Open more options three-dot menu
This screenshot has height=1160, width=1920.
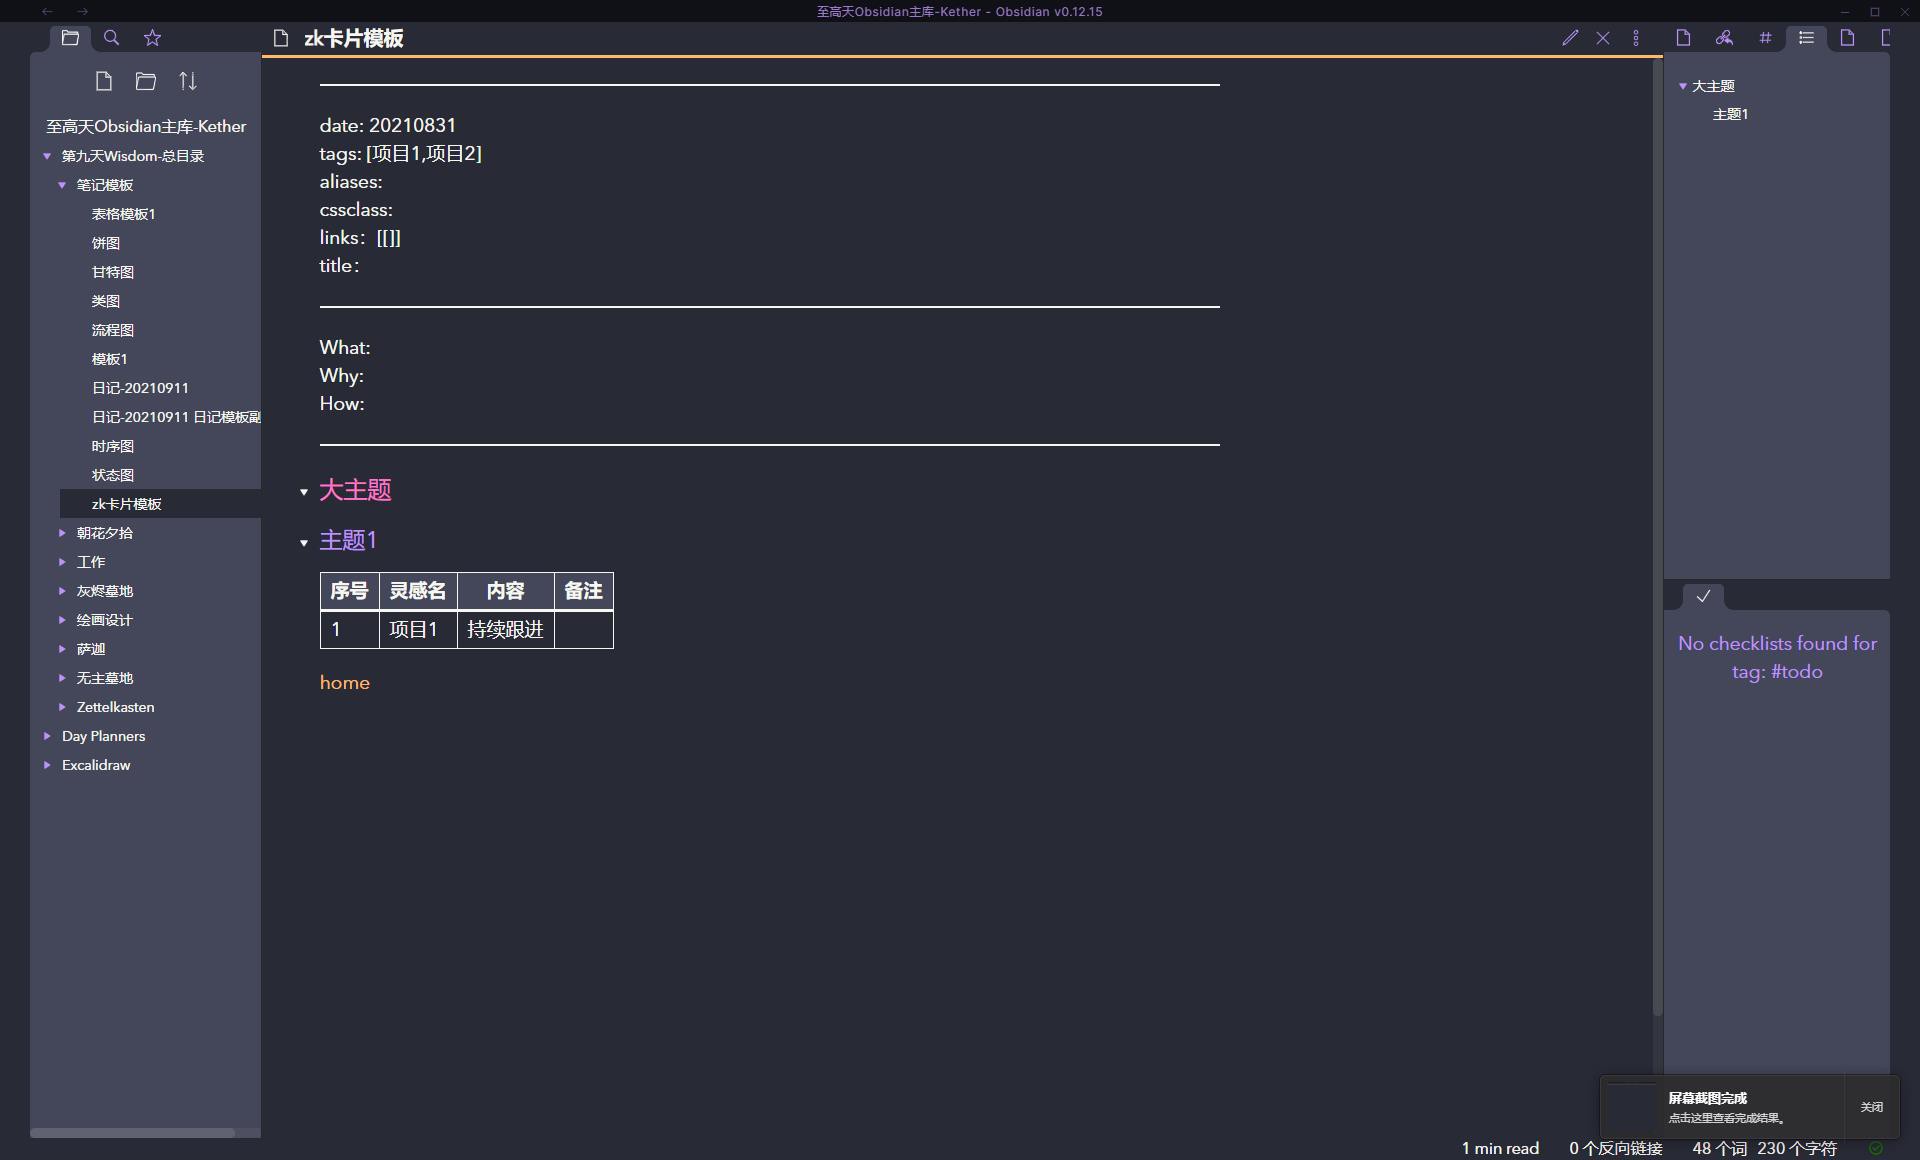(1636, 38)
